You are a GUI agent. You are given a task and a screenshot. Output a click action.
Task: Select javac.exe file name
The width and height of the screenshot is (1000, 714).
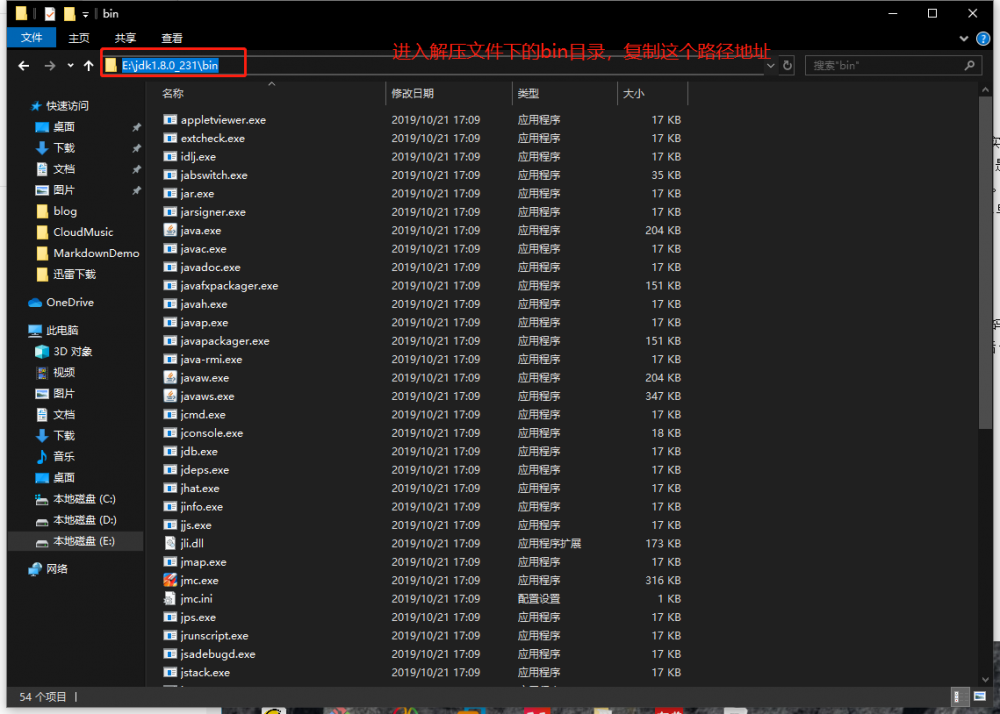tap(203, 249)
